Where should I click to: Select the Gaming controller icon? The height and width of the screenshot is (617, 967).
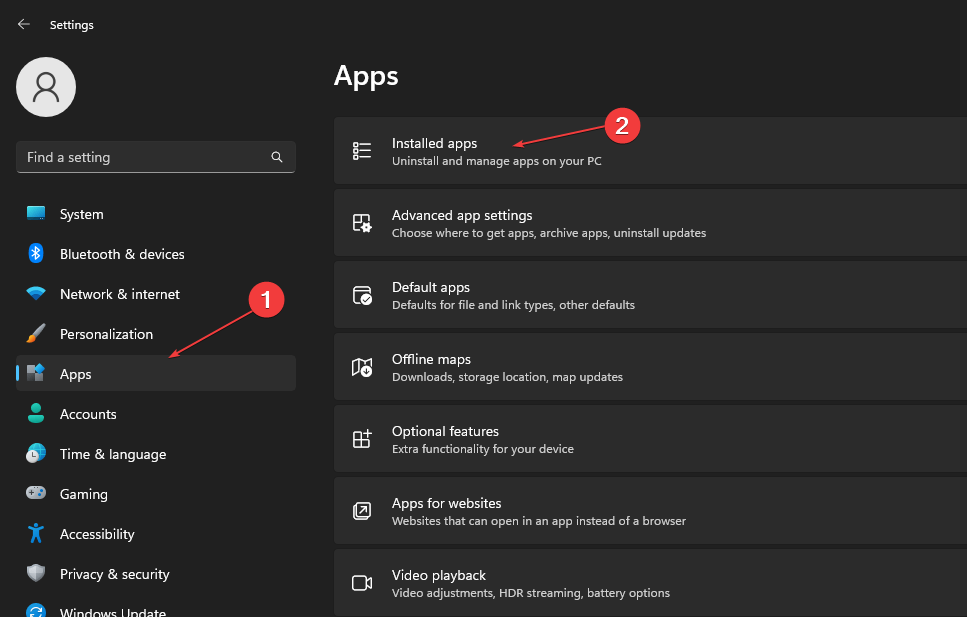point(36,494)
